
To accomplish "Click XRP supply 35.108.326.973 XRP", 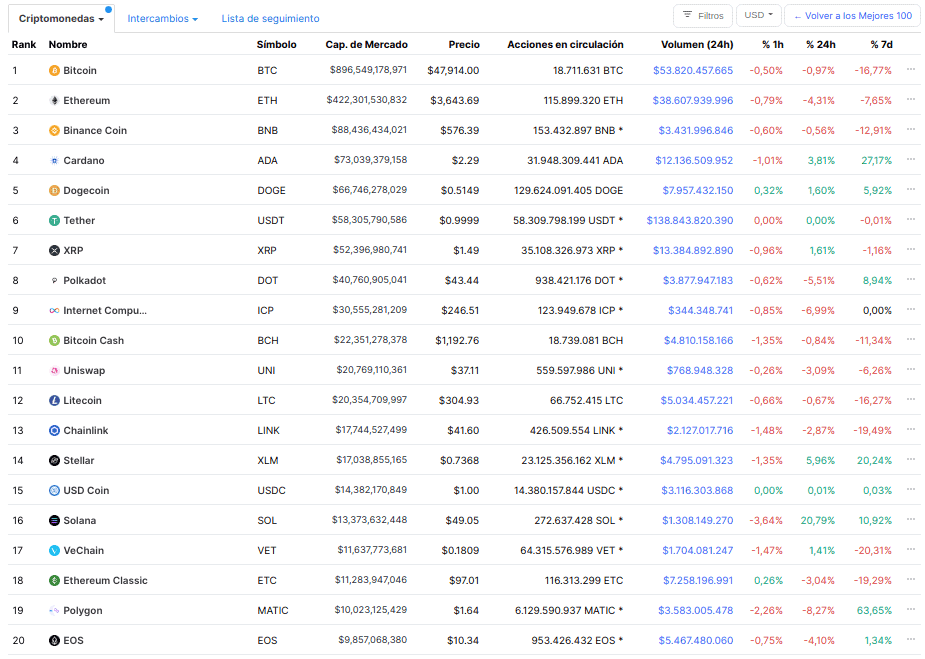I will pyautogui.click(x=572, y=251).
